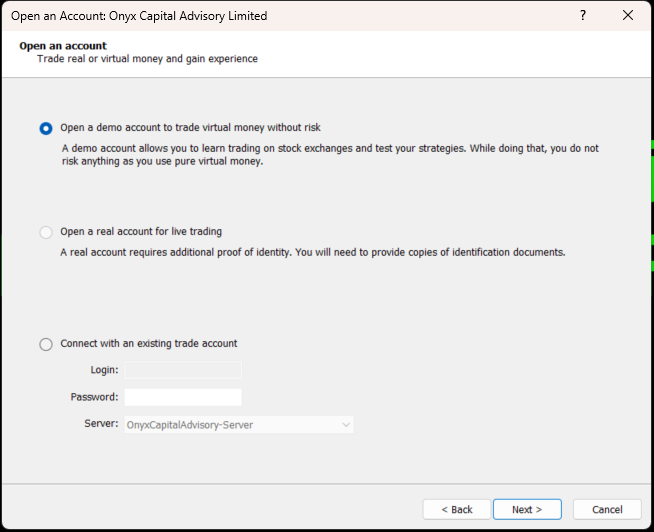The width and height of the screenshot is (654, 532).
Task: Close the Open an Account dialog
Action: click(628, 16)
